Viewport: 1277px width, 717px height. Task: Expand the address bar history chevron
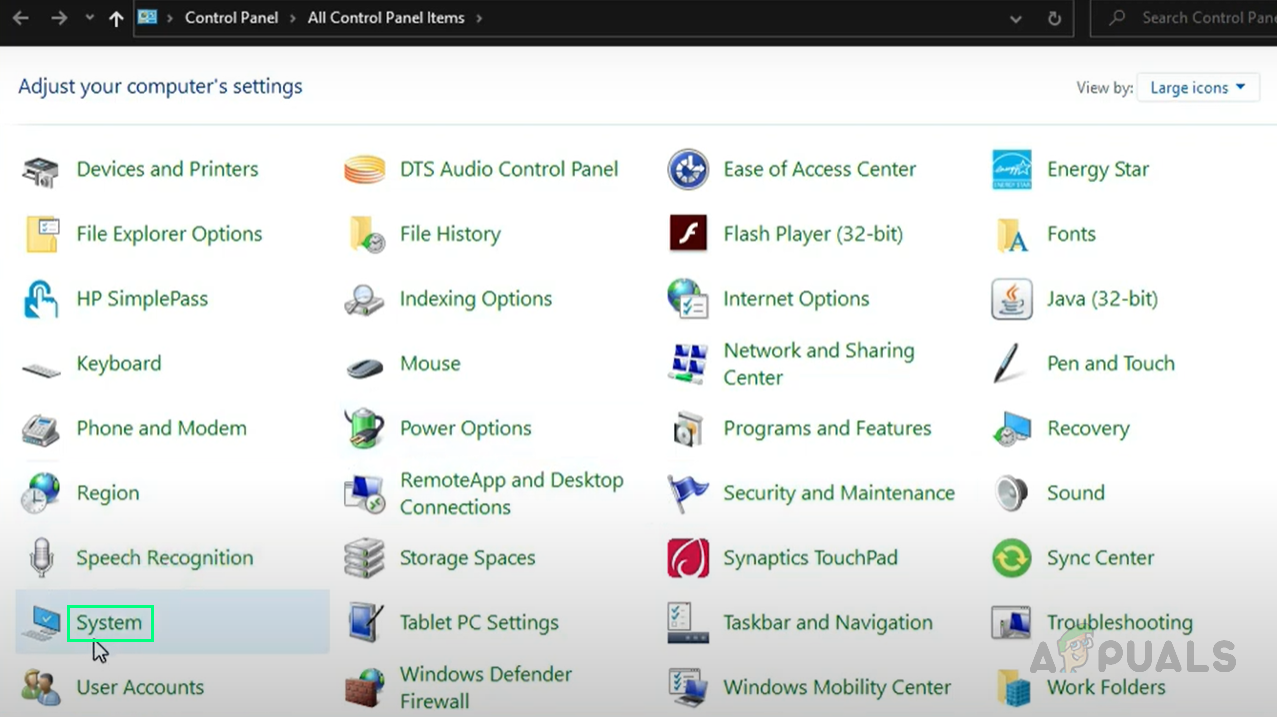1017,18
